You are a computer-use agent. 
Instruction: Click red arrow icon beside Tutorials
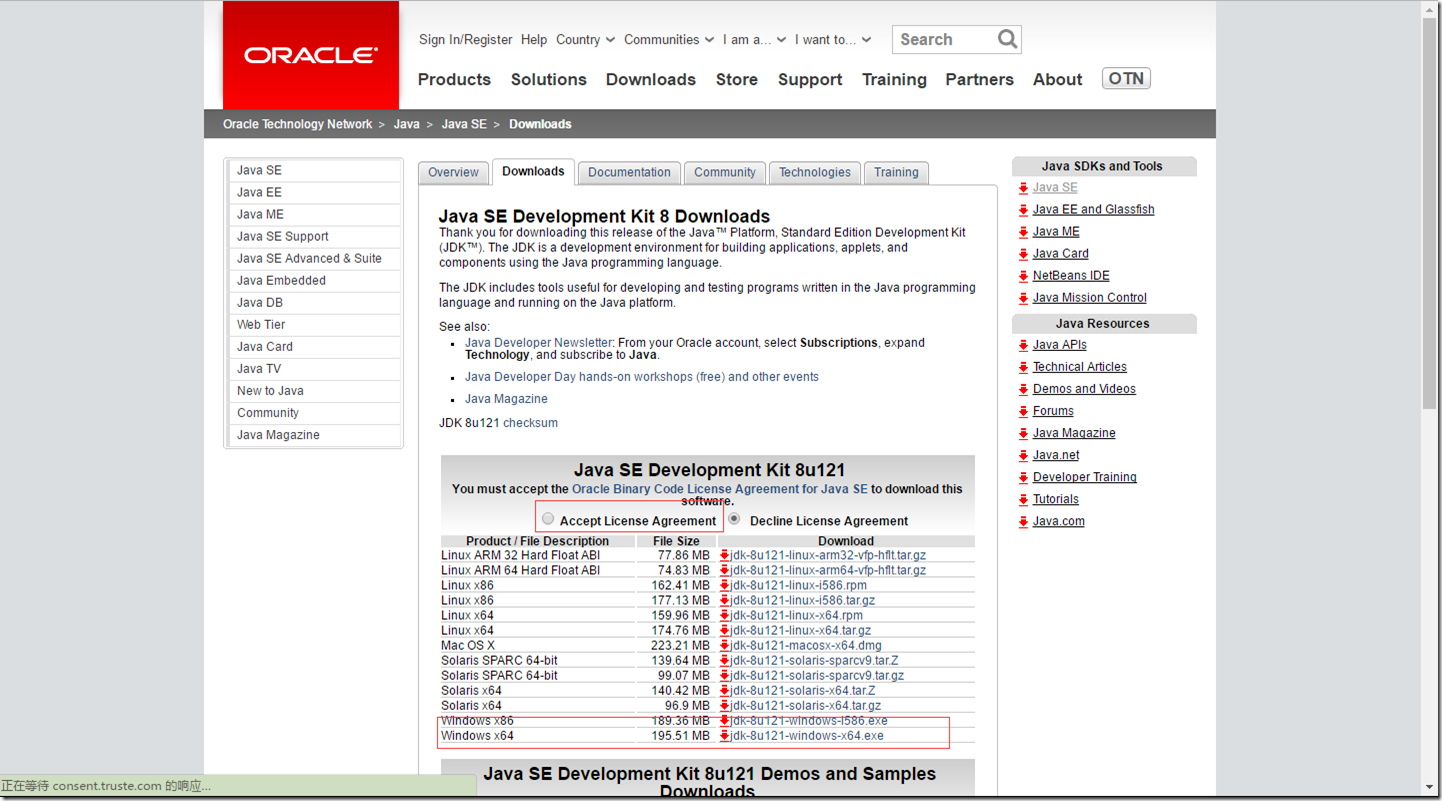tap(1023, 499)
